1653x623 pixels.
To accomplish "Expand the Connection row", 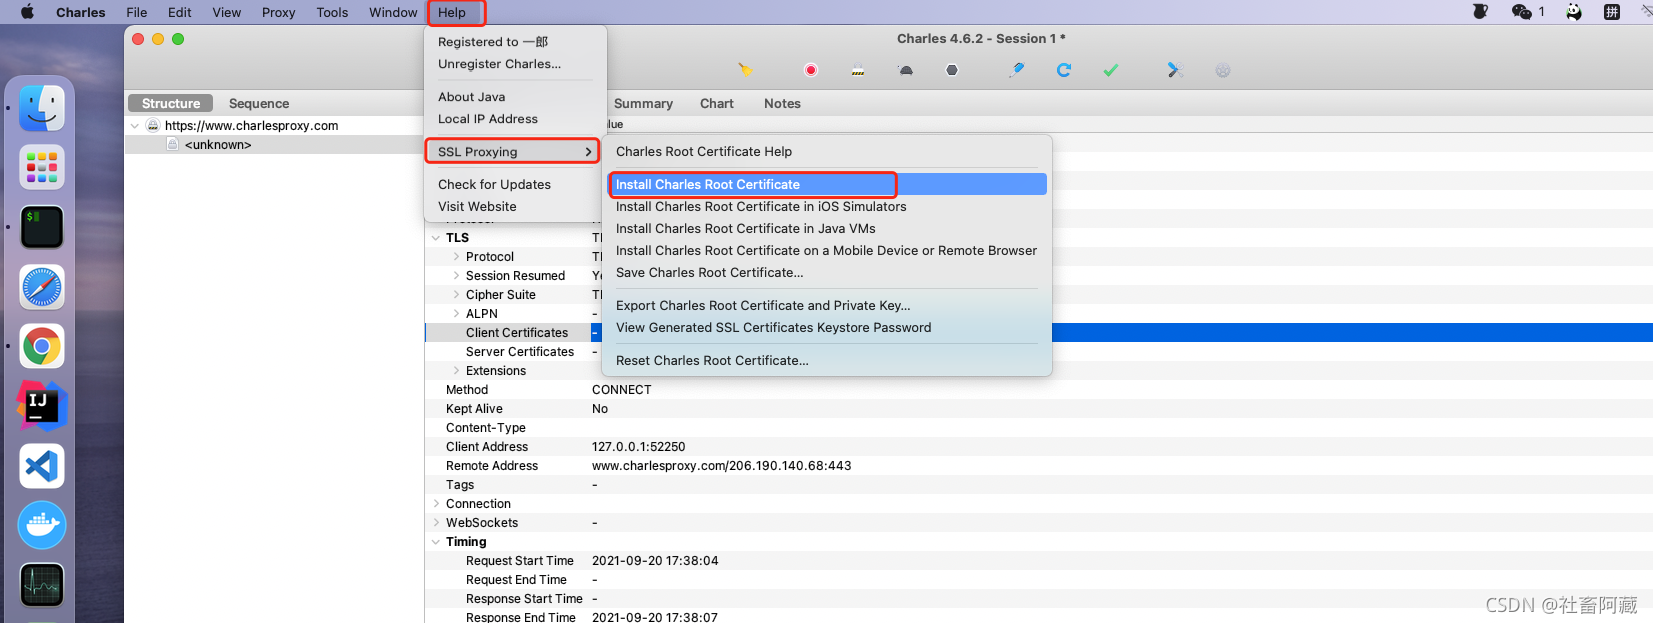I will [x=436, y=504].
